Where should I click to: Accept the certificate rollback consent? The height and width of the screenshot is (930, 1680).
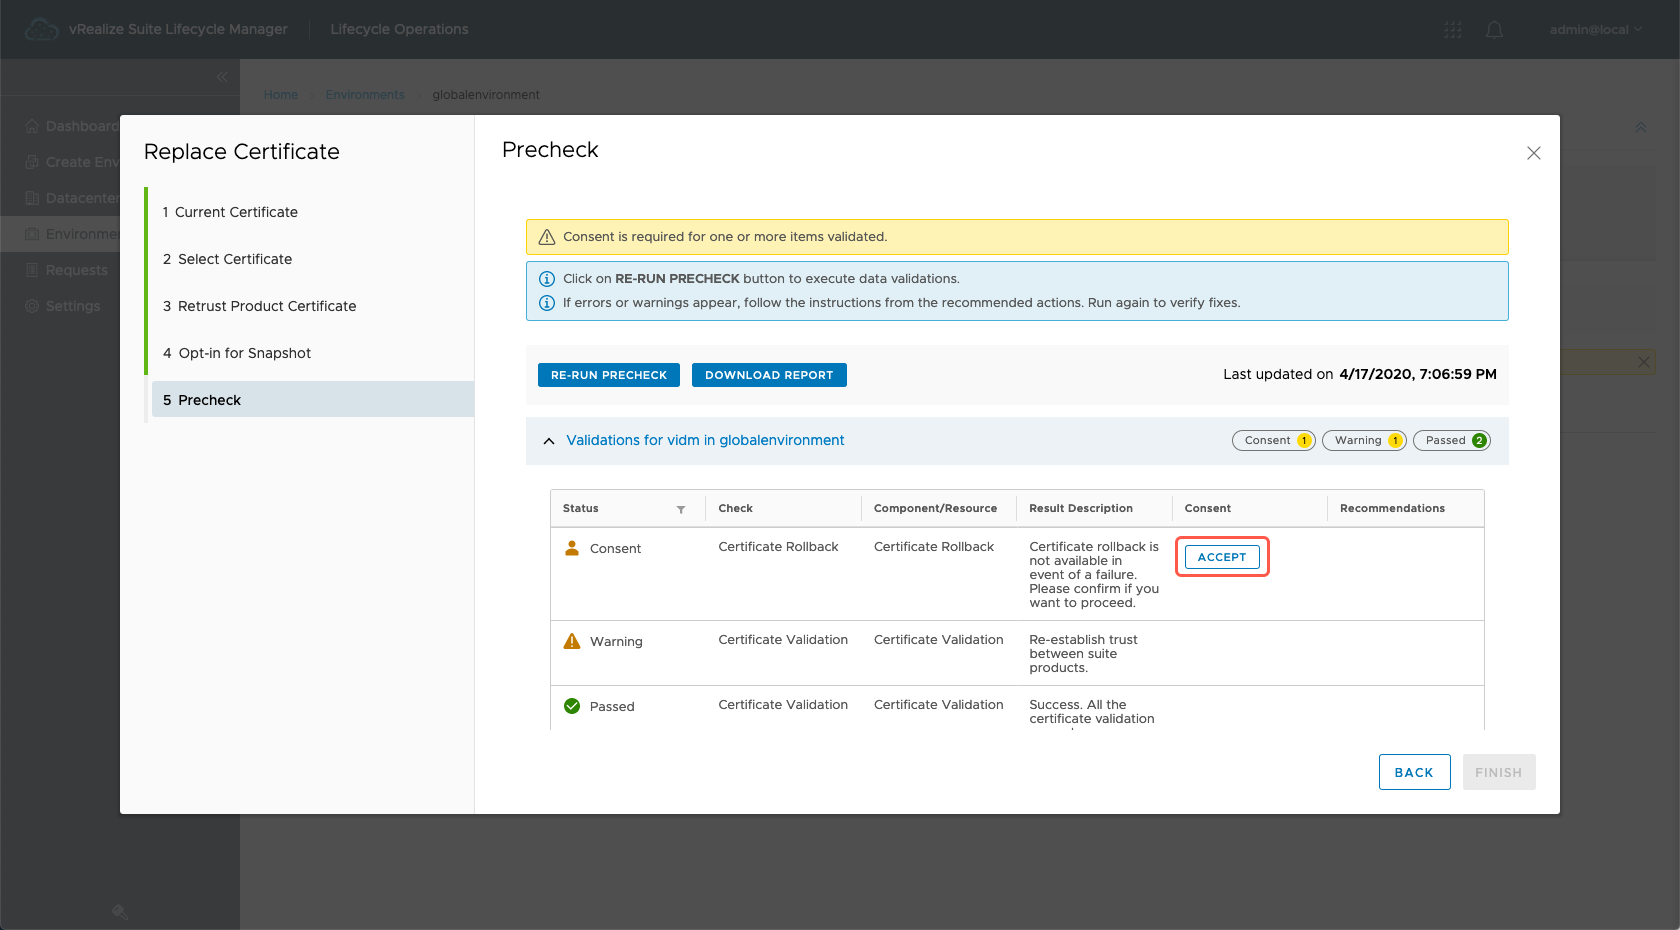[1221, 557]
